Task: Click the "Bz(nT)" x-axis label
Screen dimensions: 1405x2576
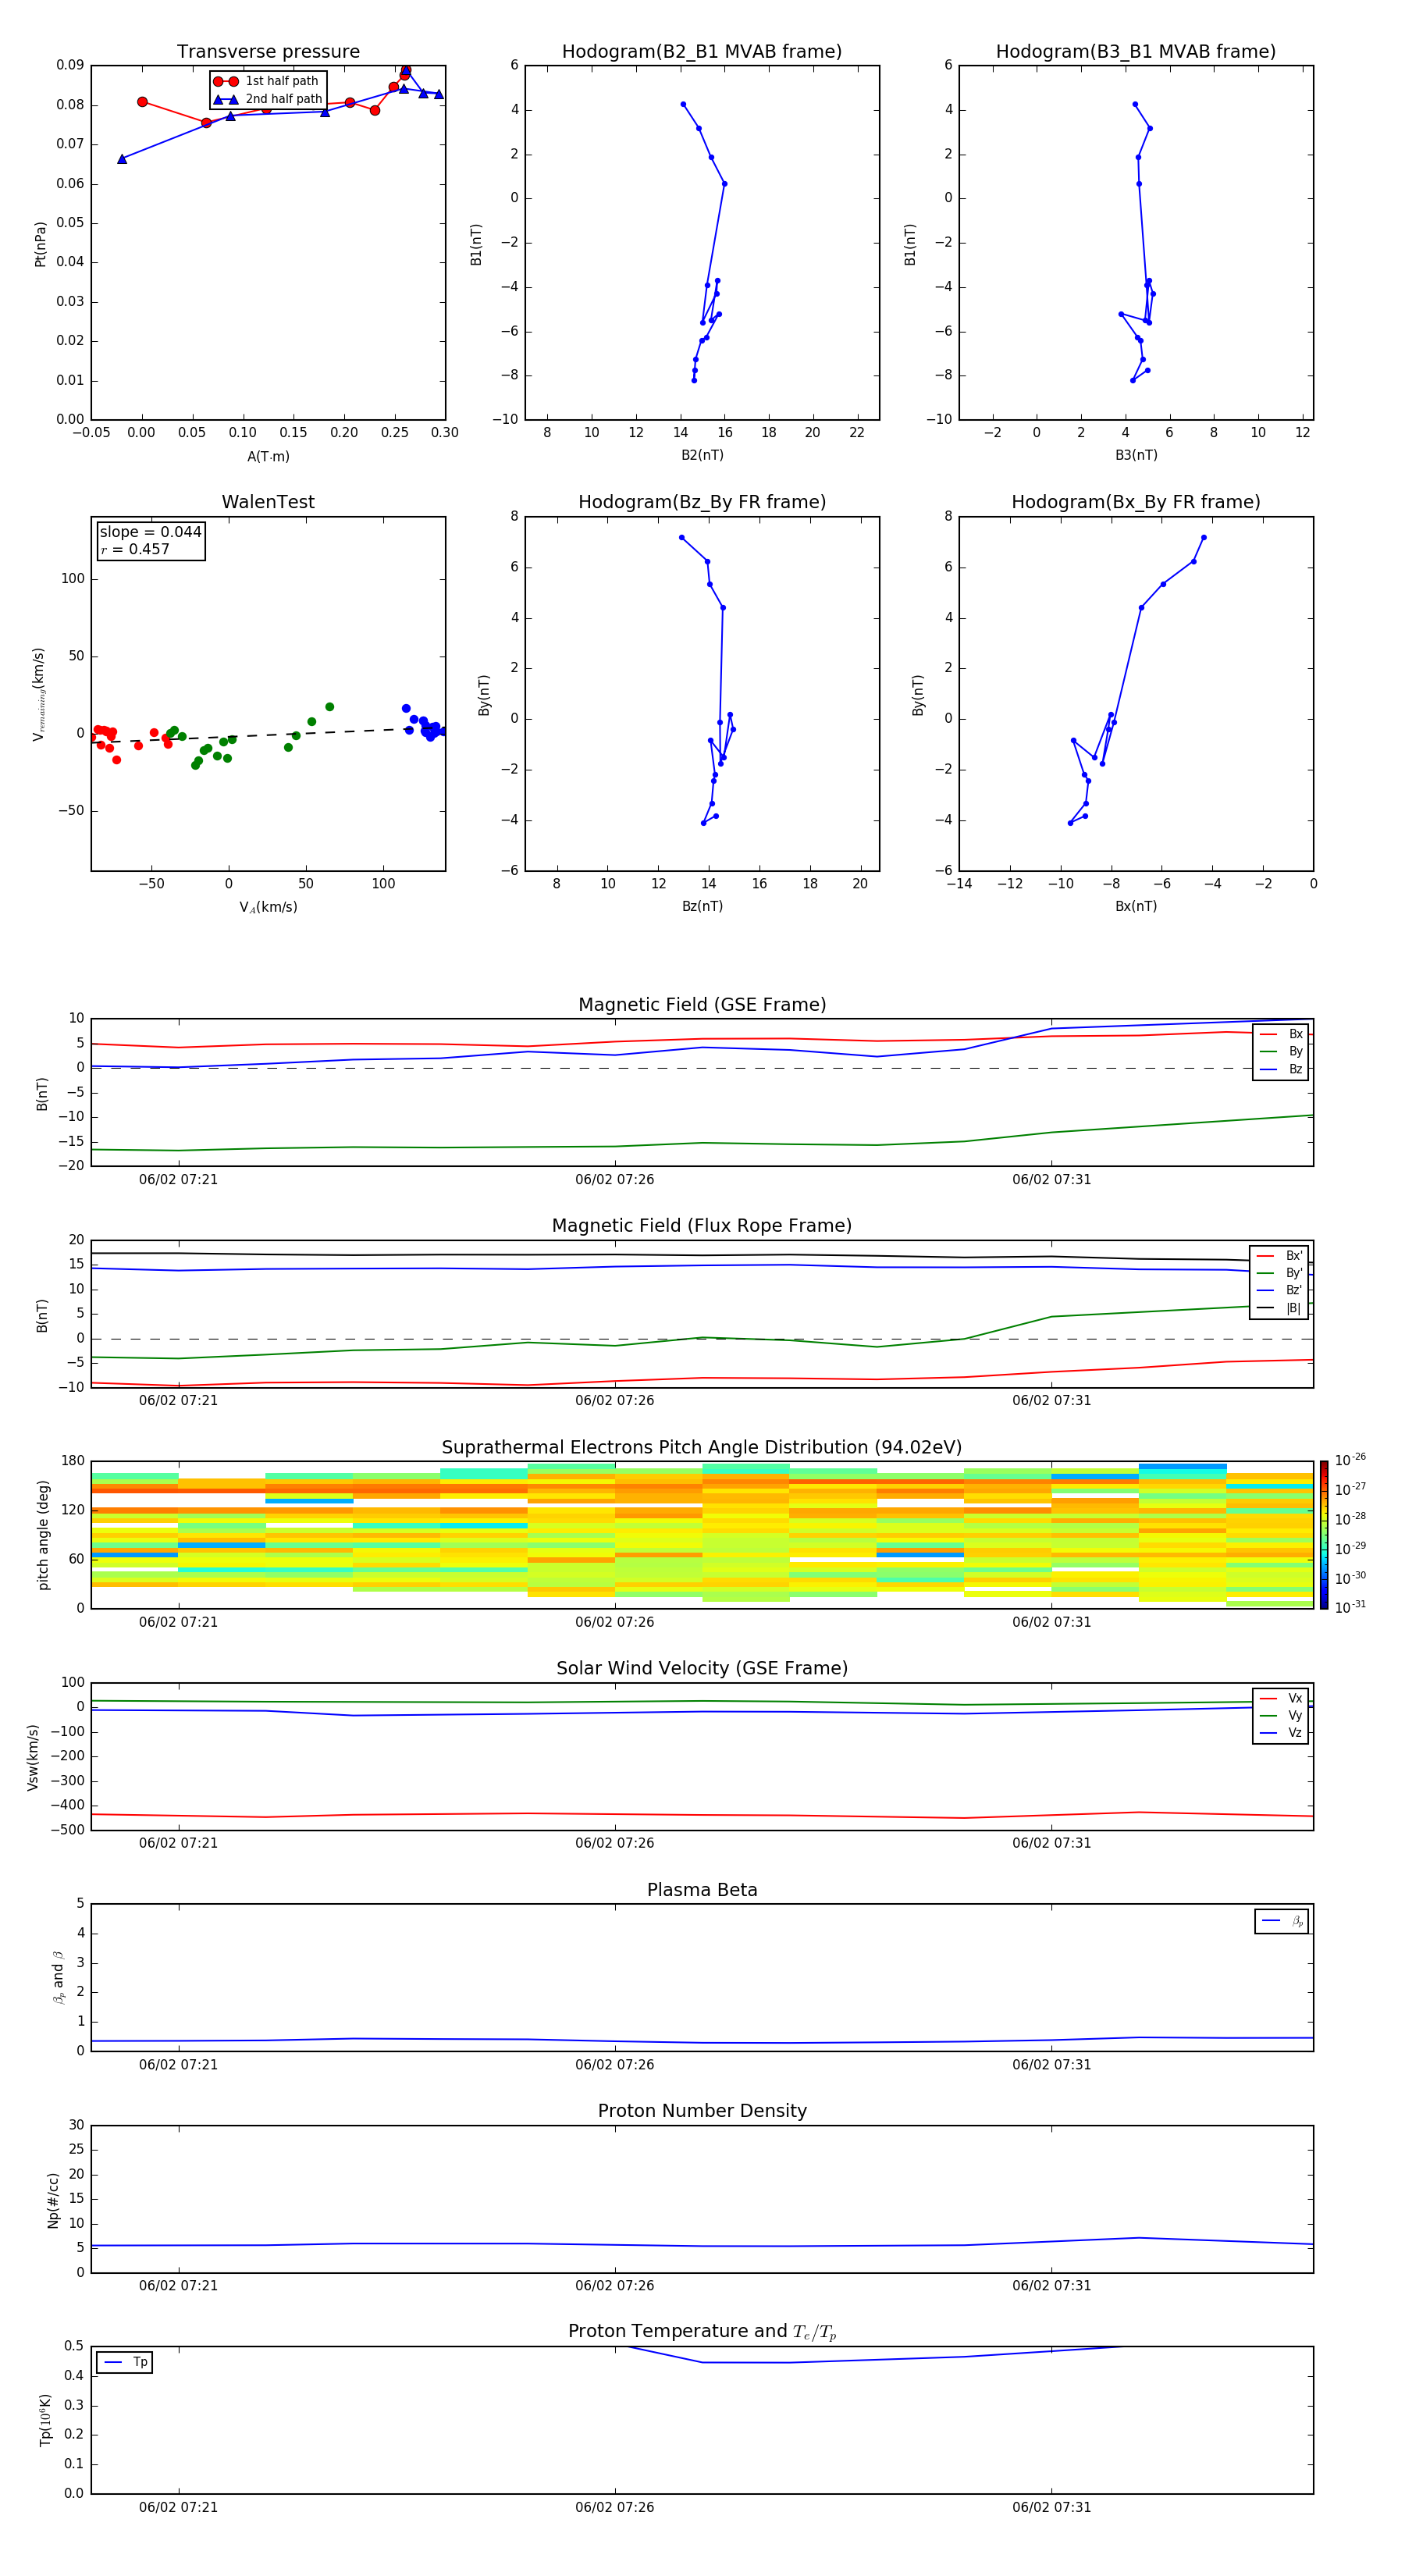Action: [702, 906]
